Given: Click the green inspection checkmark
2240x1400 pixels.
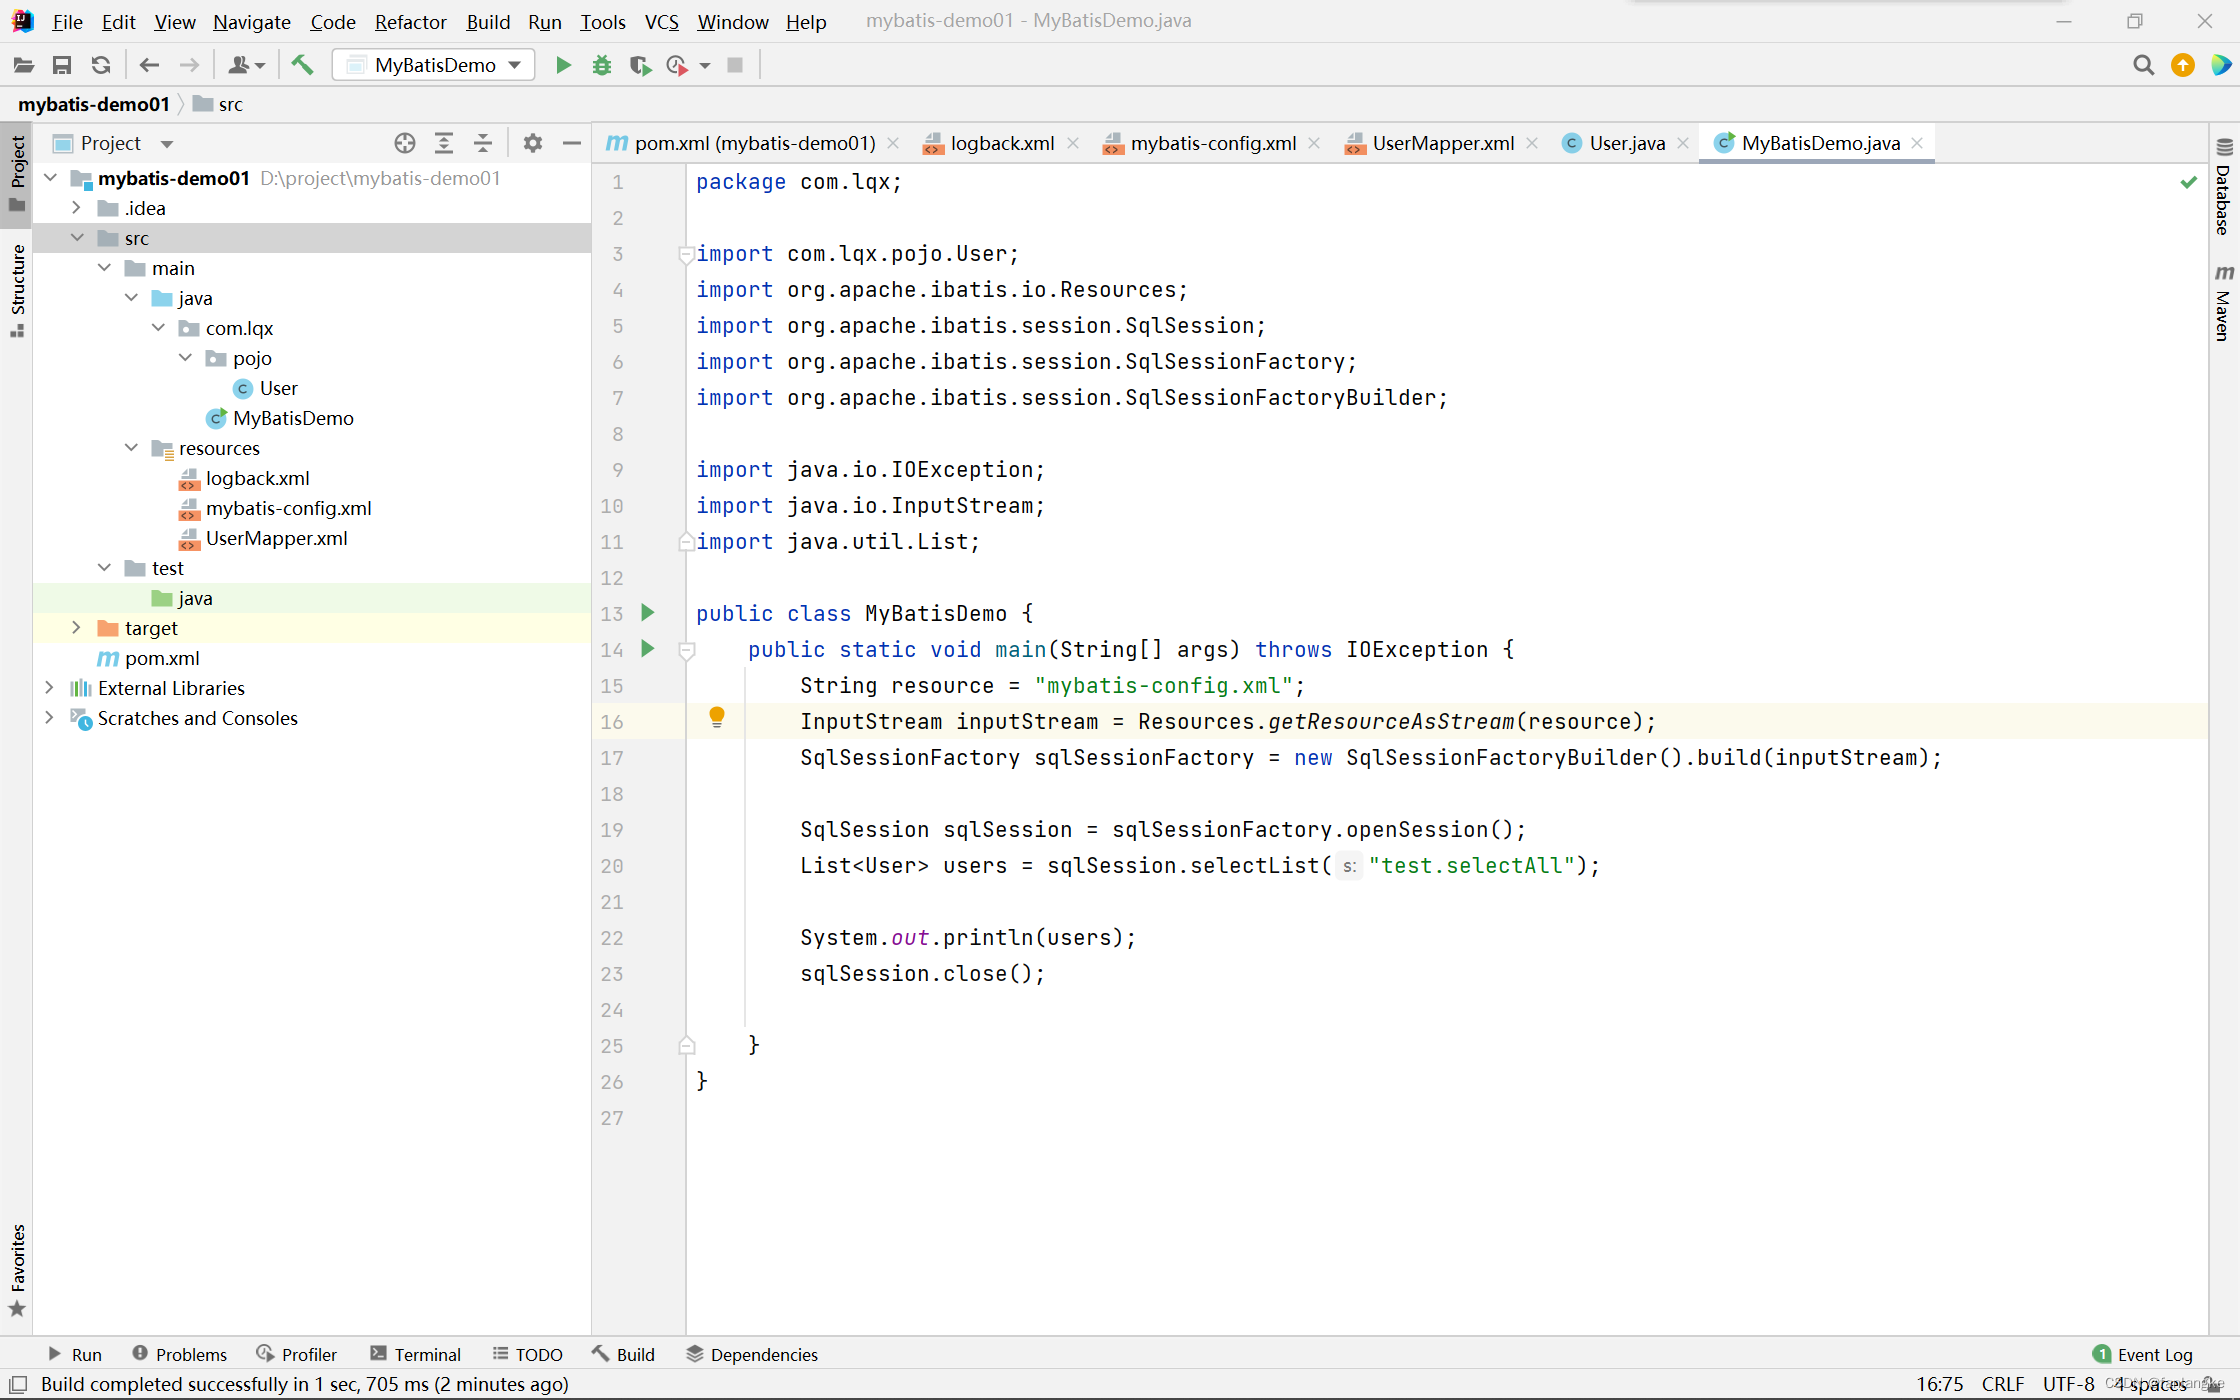Looking at the screenshot, I should click(x=2189, y=182).
